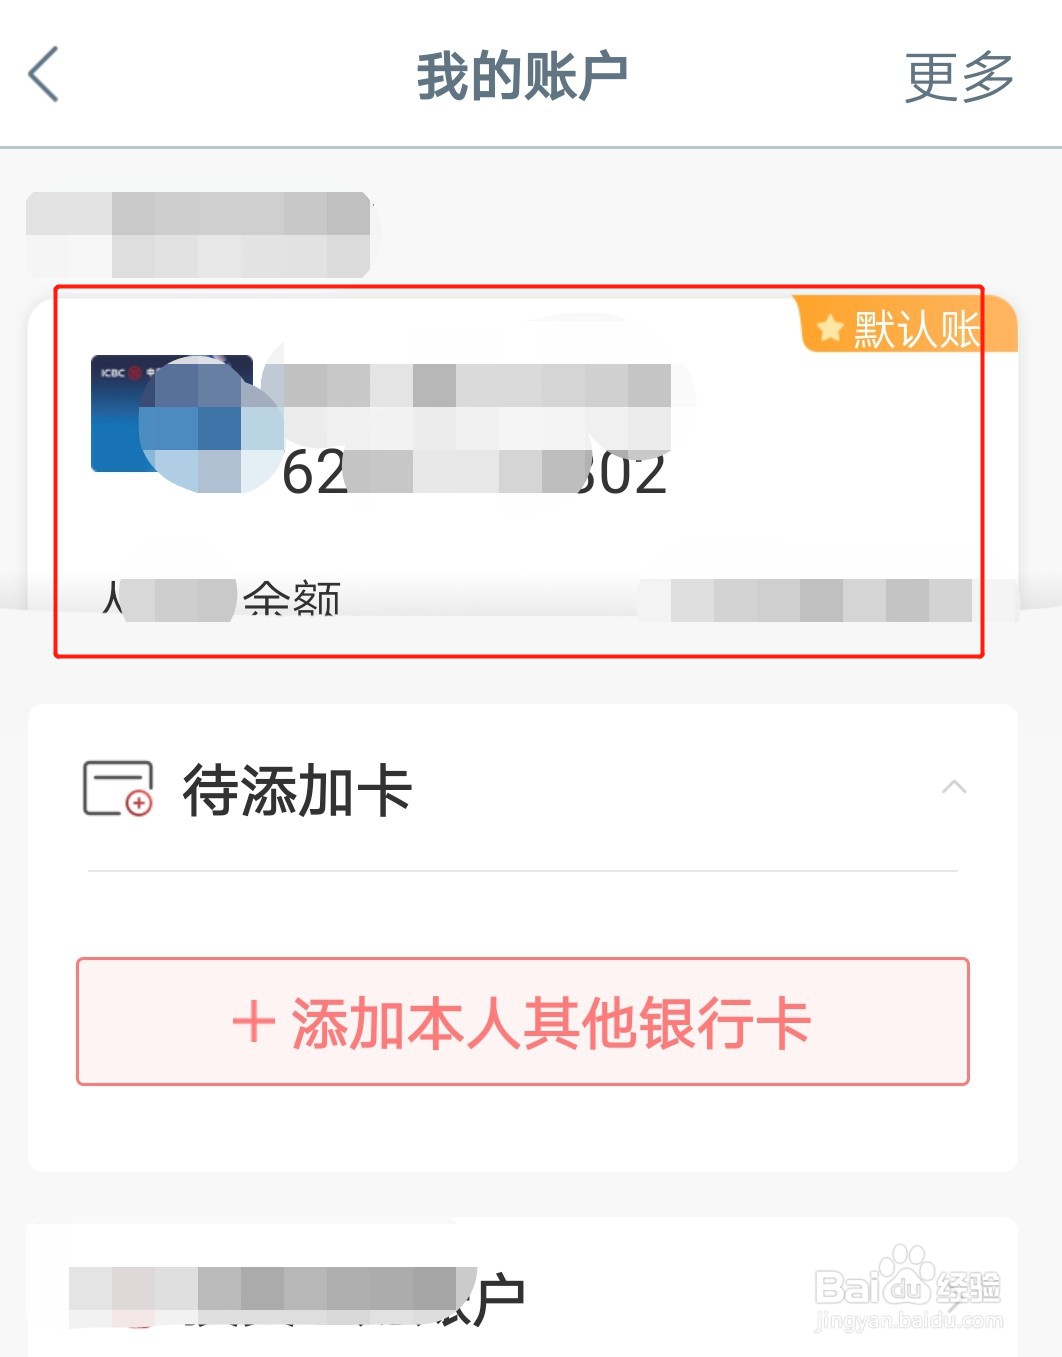Screen dimensions: 1062x1357
Task: Tap the 默认账 default account badge label
Action: [916, 329]
